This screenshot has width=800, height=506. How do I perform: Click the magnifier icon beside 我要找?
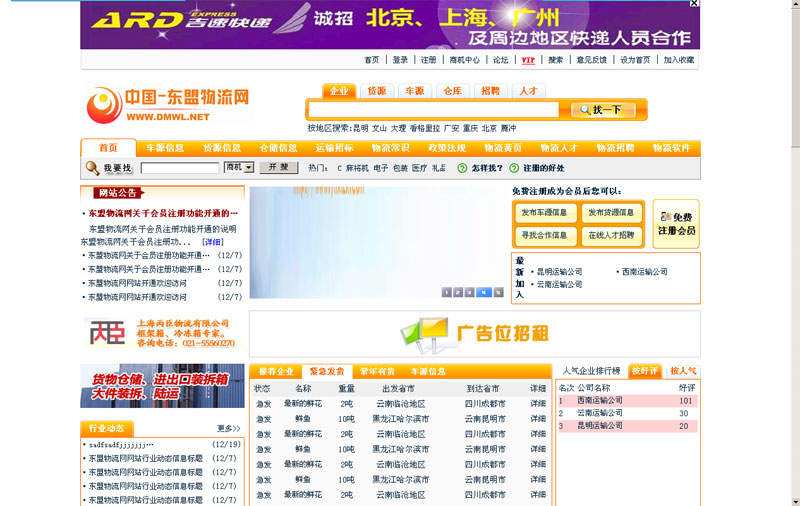pyautogui.click(x=92, y=168)
